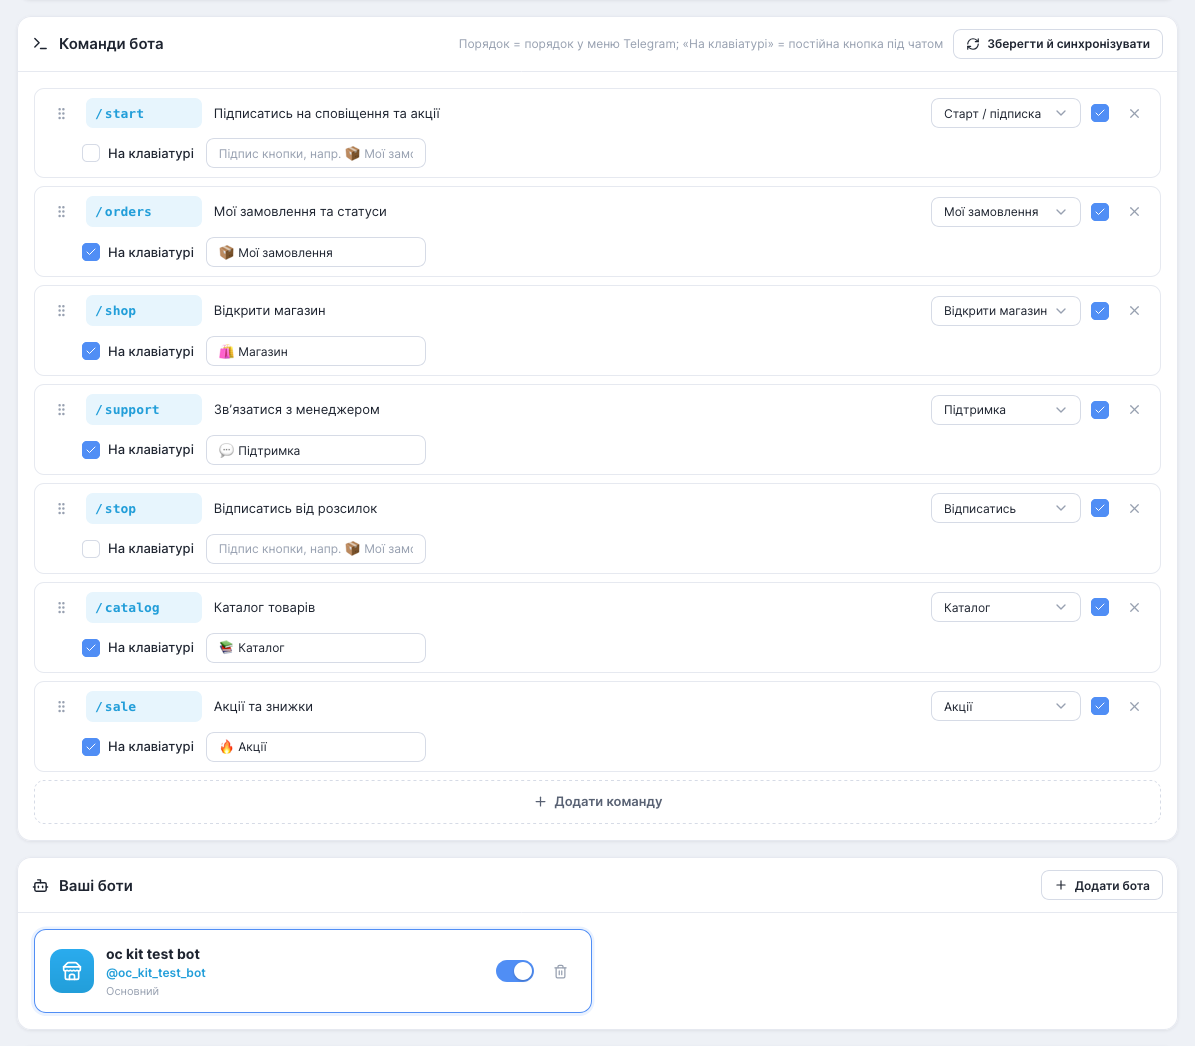1195x1046 pixels.
Task: Edit the /support command name field
Action: pos(144,410)
